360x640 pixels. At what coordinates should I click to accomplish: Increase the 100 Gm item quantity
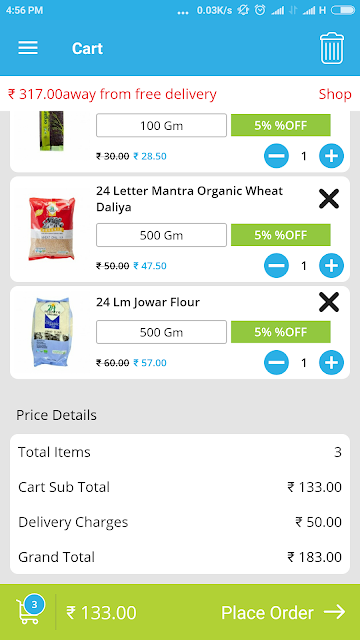click(331, 156)
